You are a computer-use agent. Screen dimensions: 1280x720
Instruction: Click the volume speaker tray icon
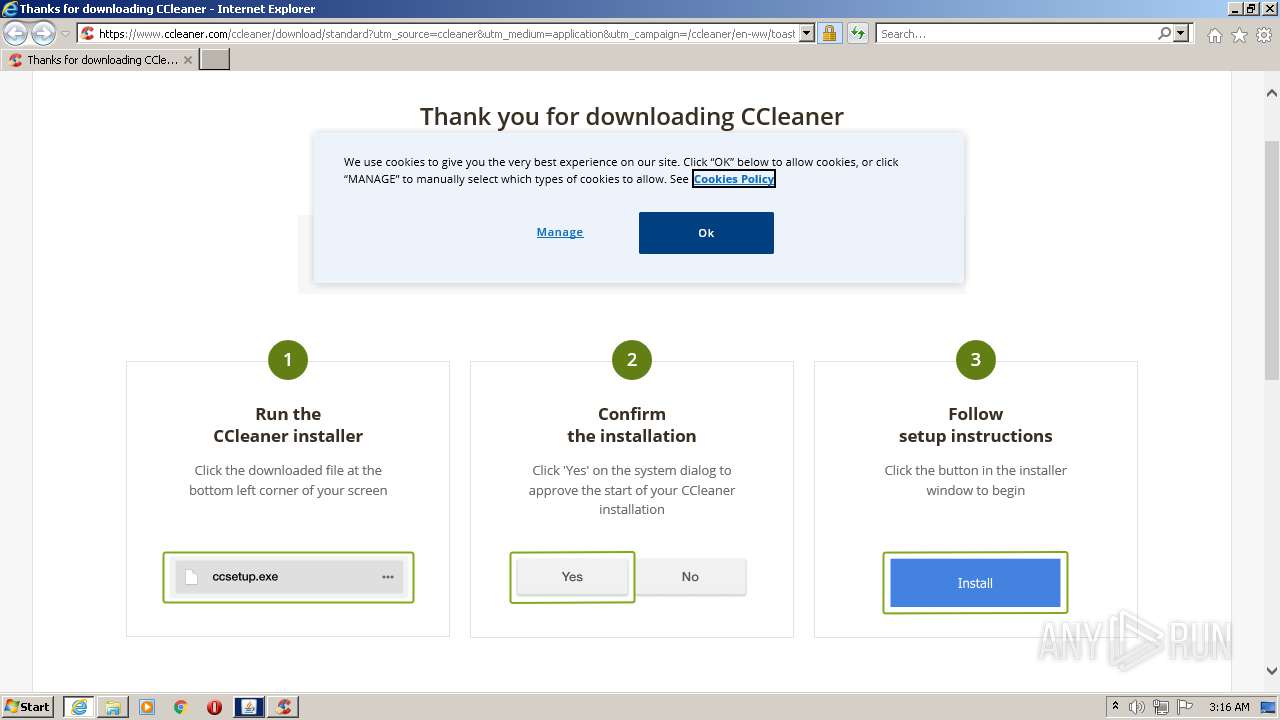tap(1137, 707)
